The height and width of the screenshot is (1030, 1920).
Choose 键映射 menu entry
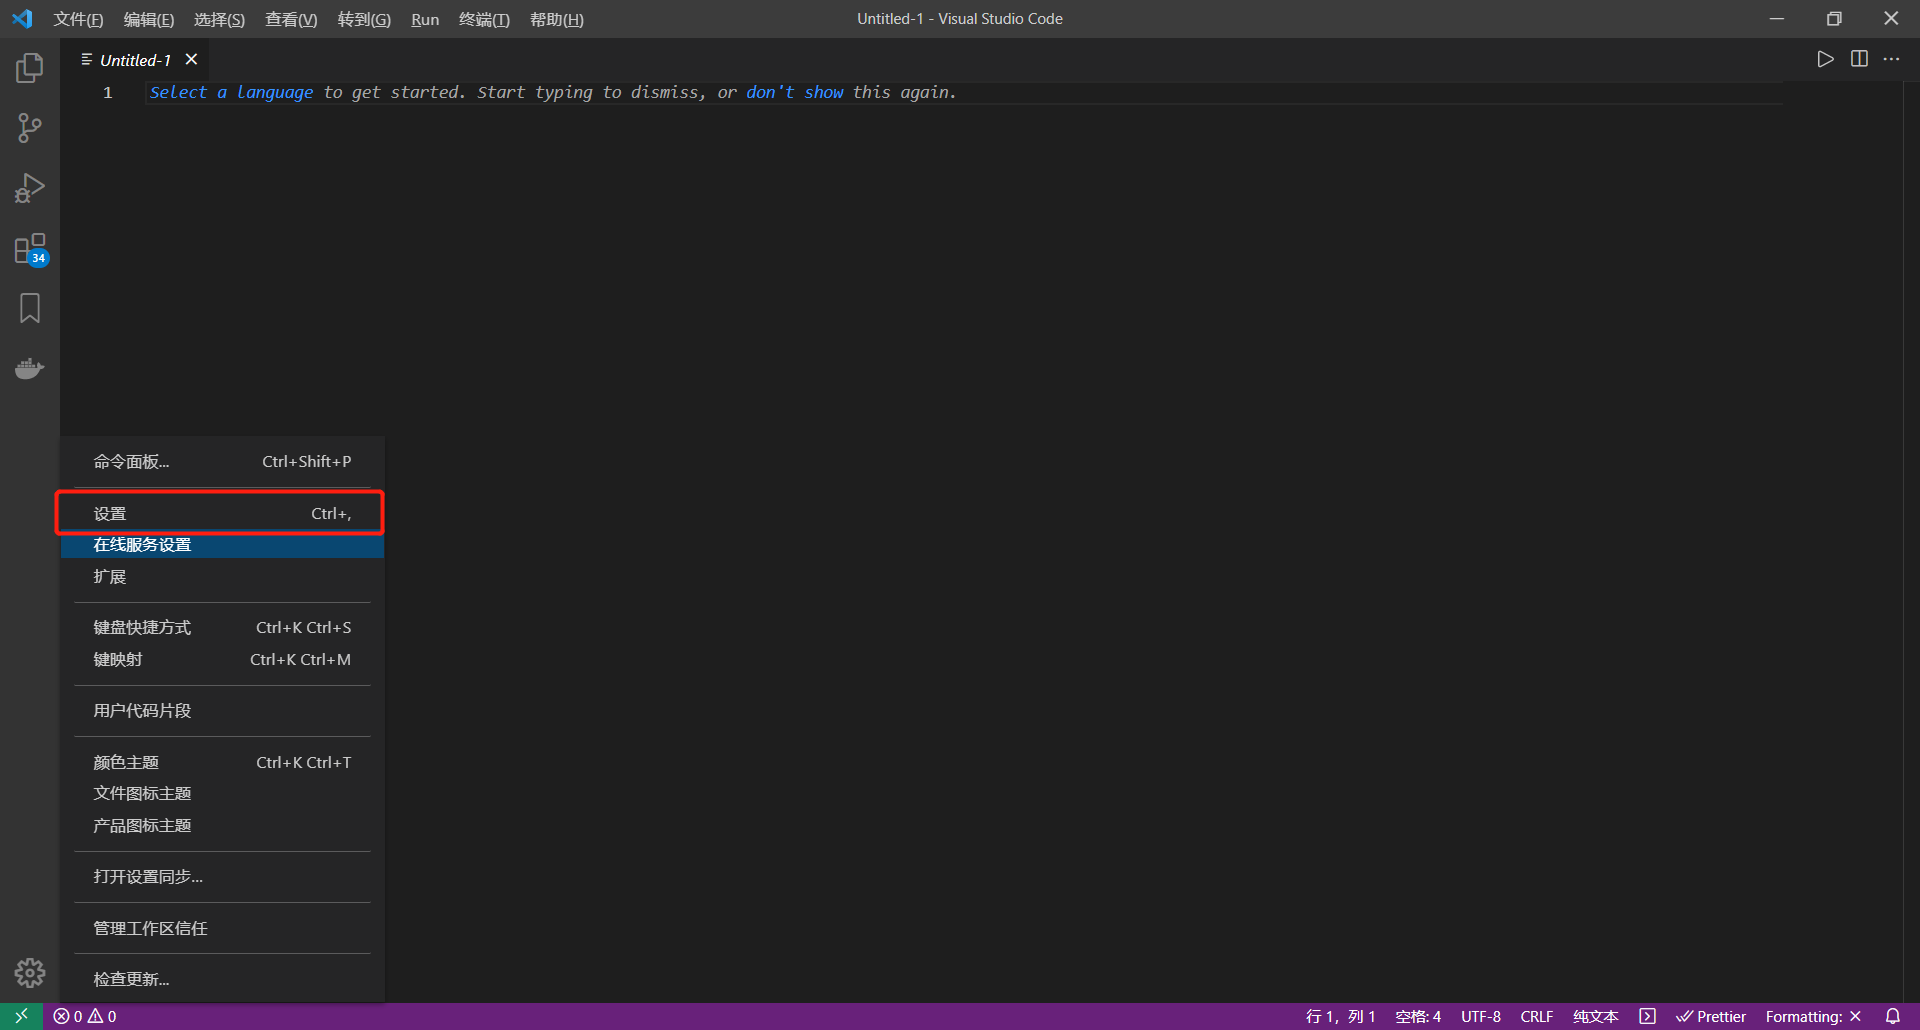222,660
